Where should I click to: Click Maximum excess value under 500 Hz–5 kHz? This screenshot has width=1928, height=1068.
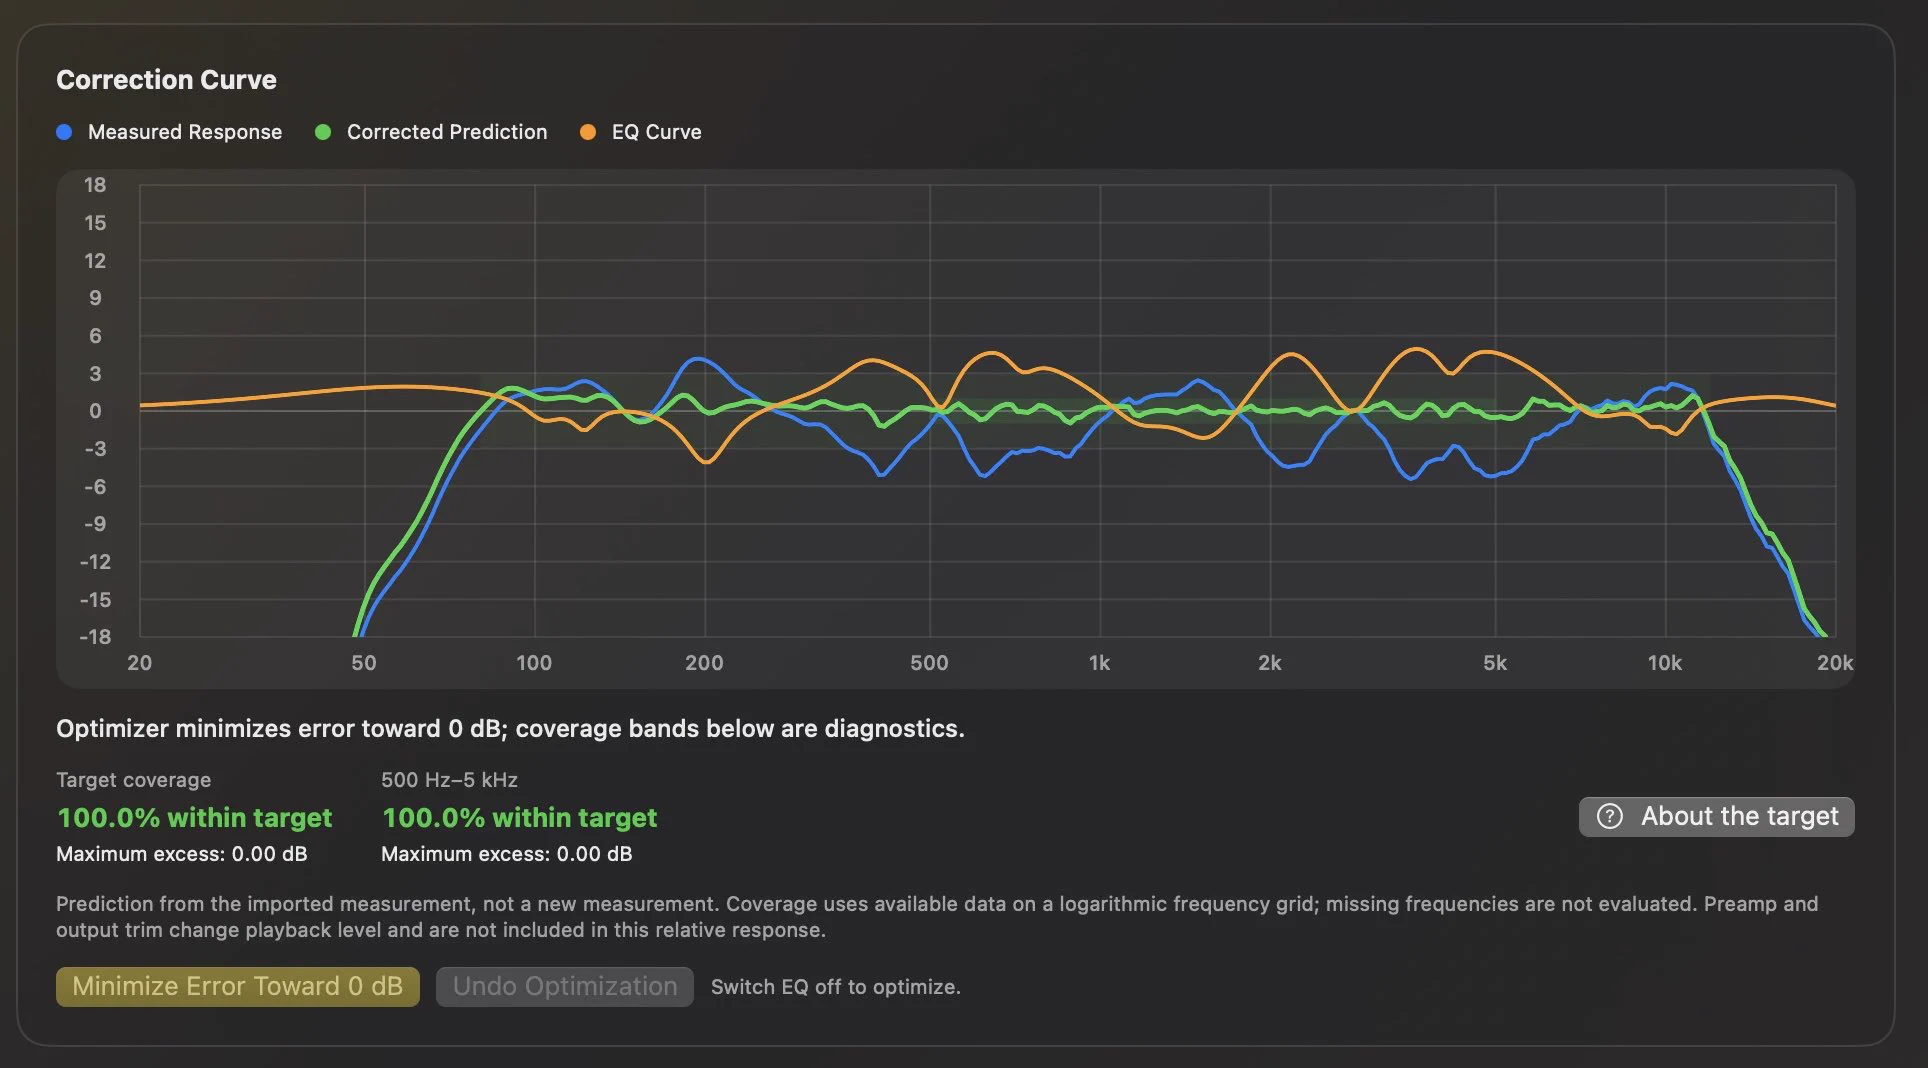click(507, 854)
